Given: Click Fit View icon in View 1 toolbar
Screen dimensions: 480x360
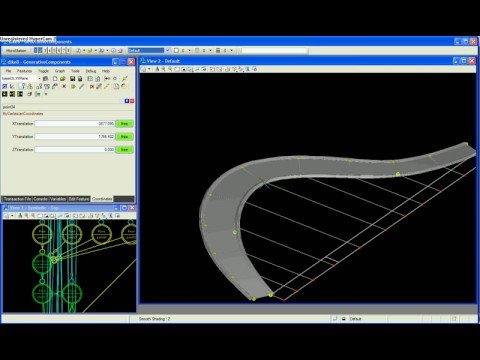Looking at the screenshot, I should click(47, 216).
